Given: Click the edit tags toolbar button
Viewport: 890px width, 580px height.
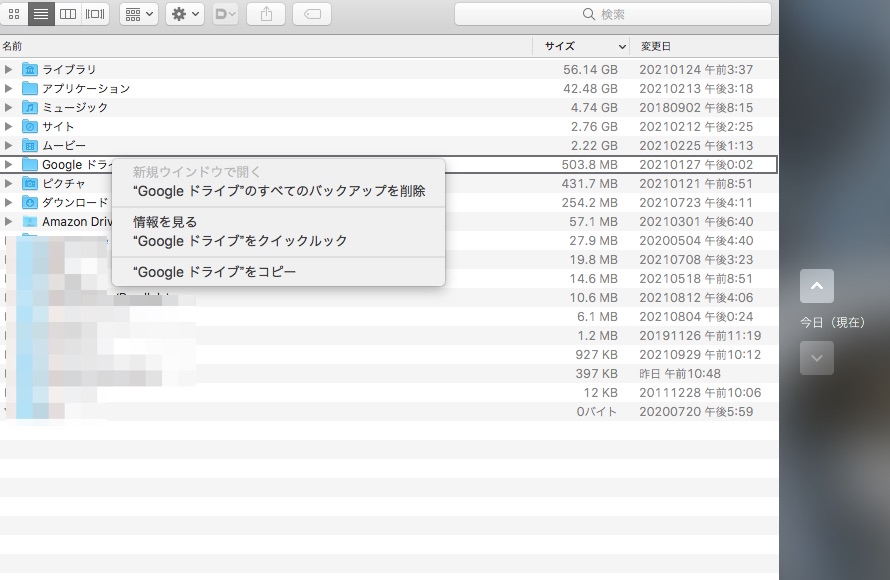Looking at the screenshot, I should click(x=312, y=14).
